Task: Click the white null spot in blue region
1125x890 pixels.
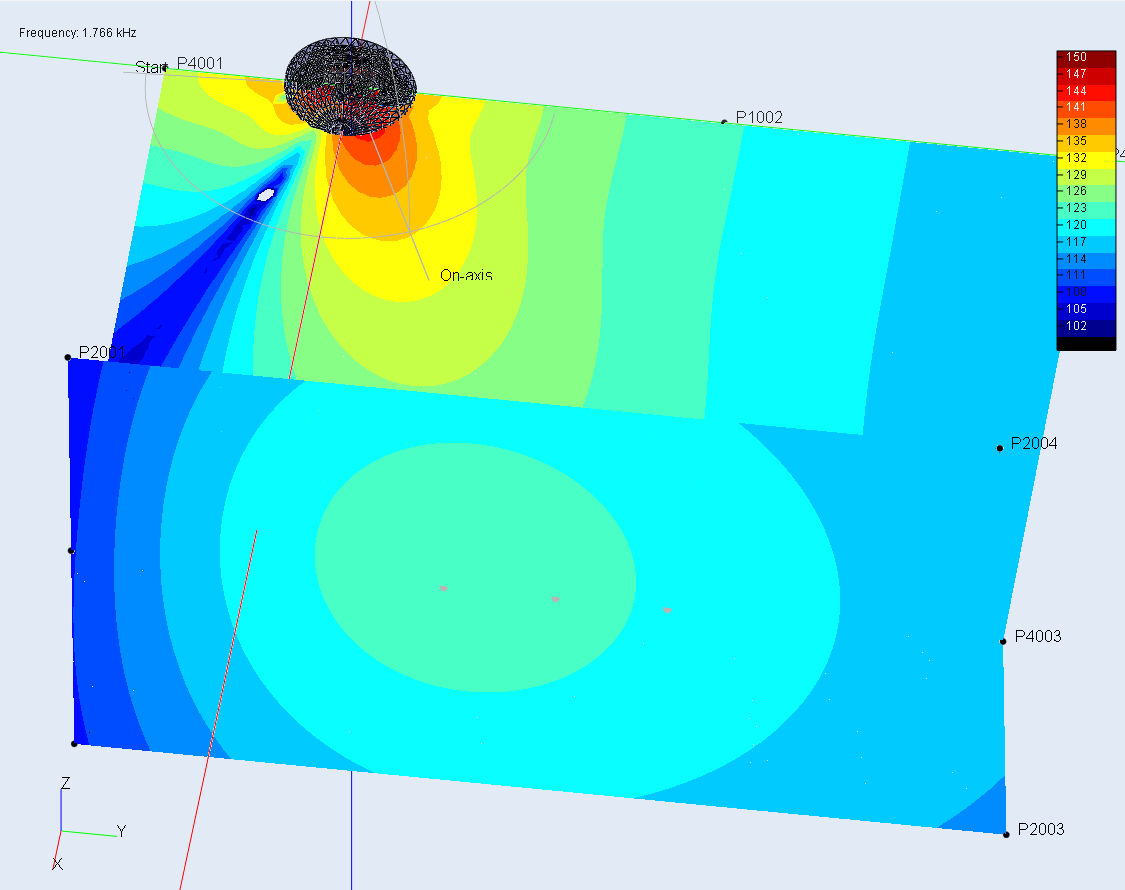Action: [x=265, y=195]
